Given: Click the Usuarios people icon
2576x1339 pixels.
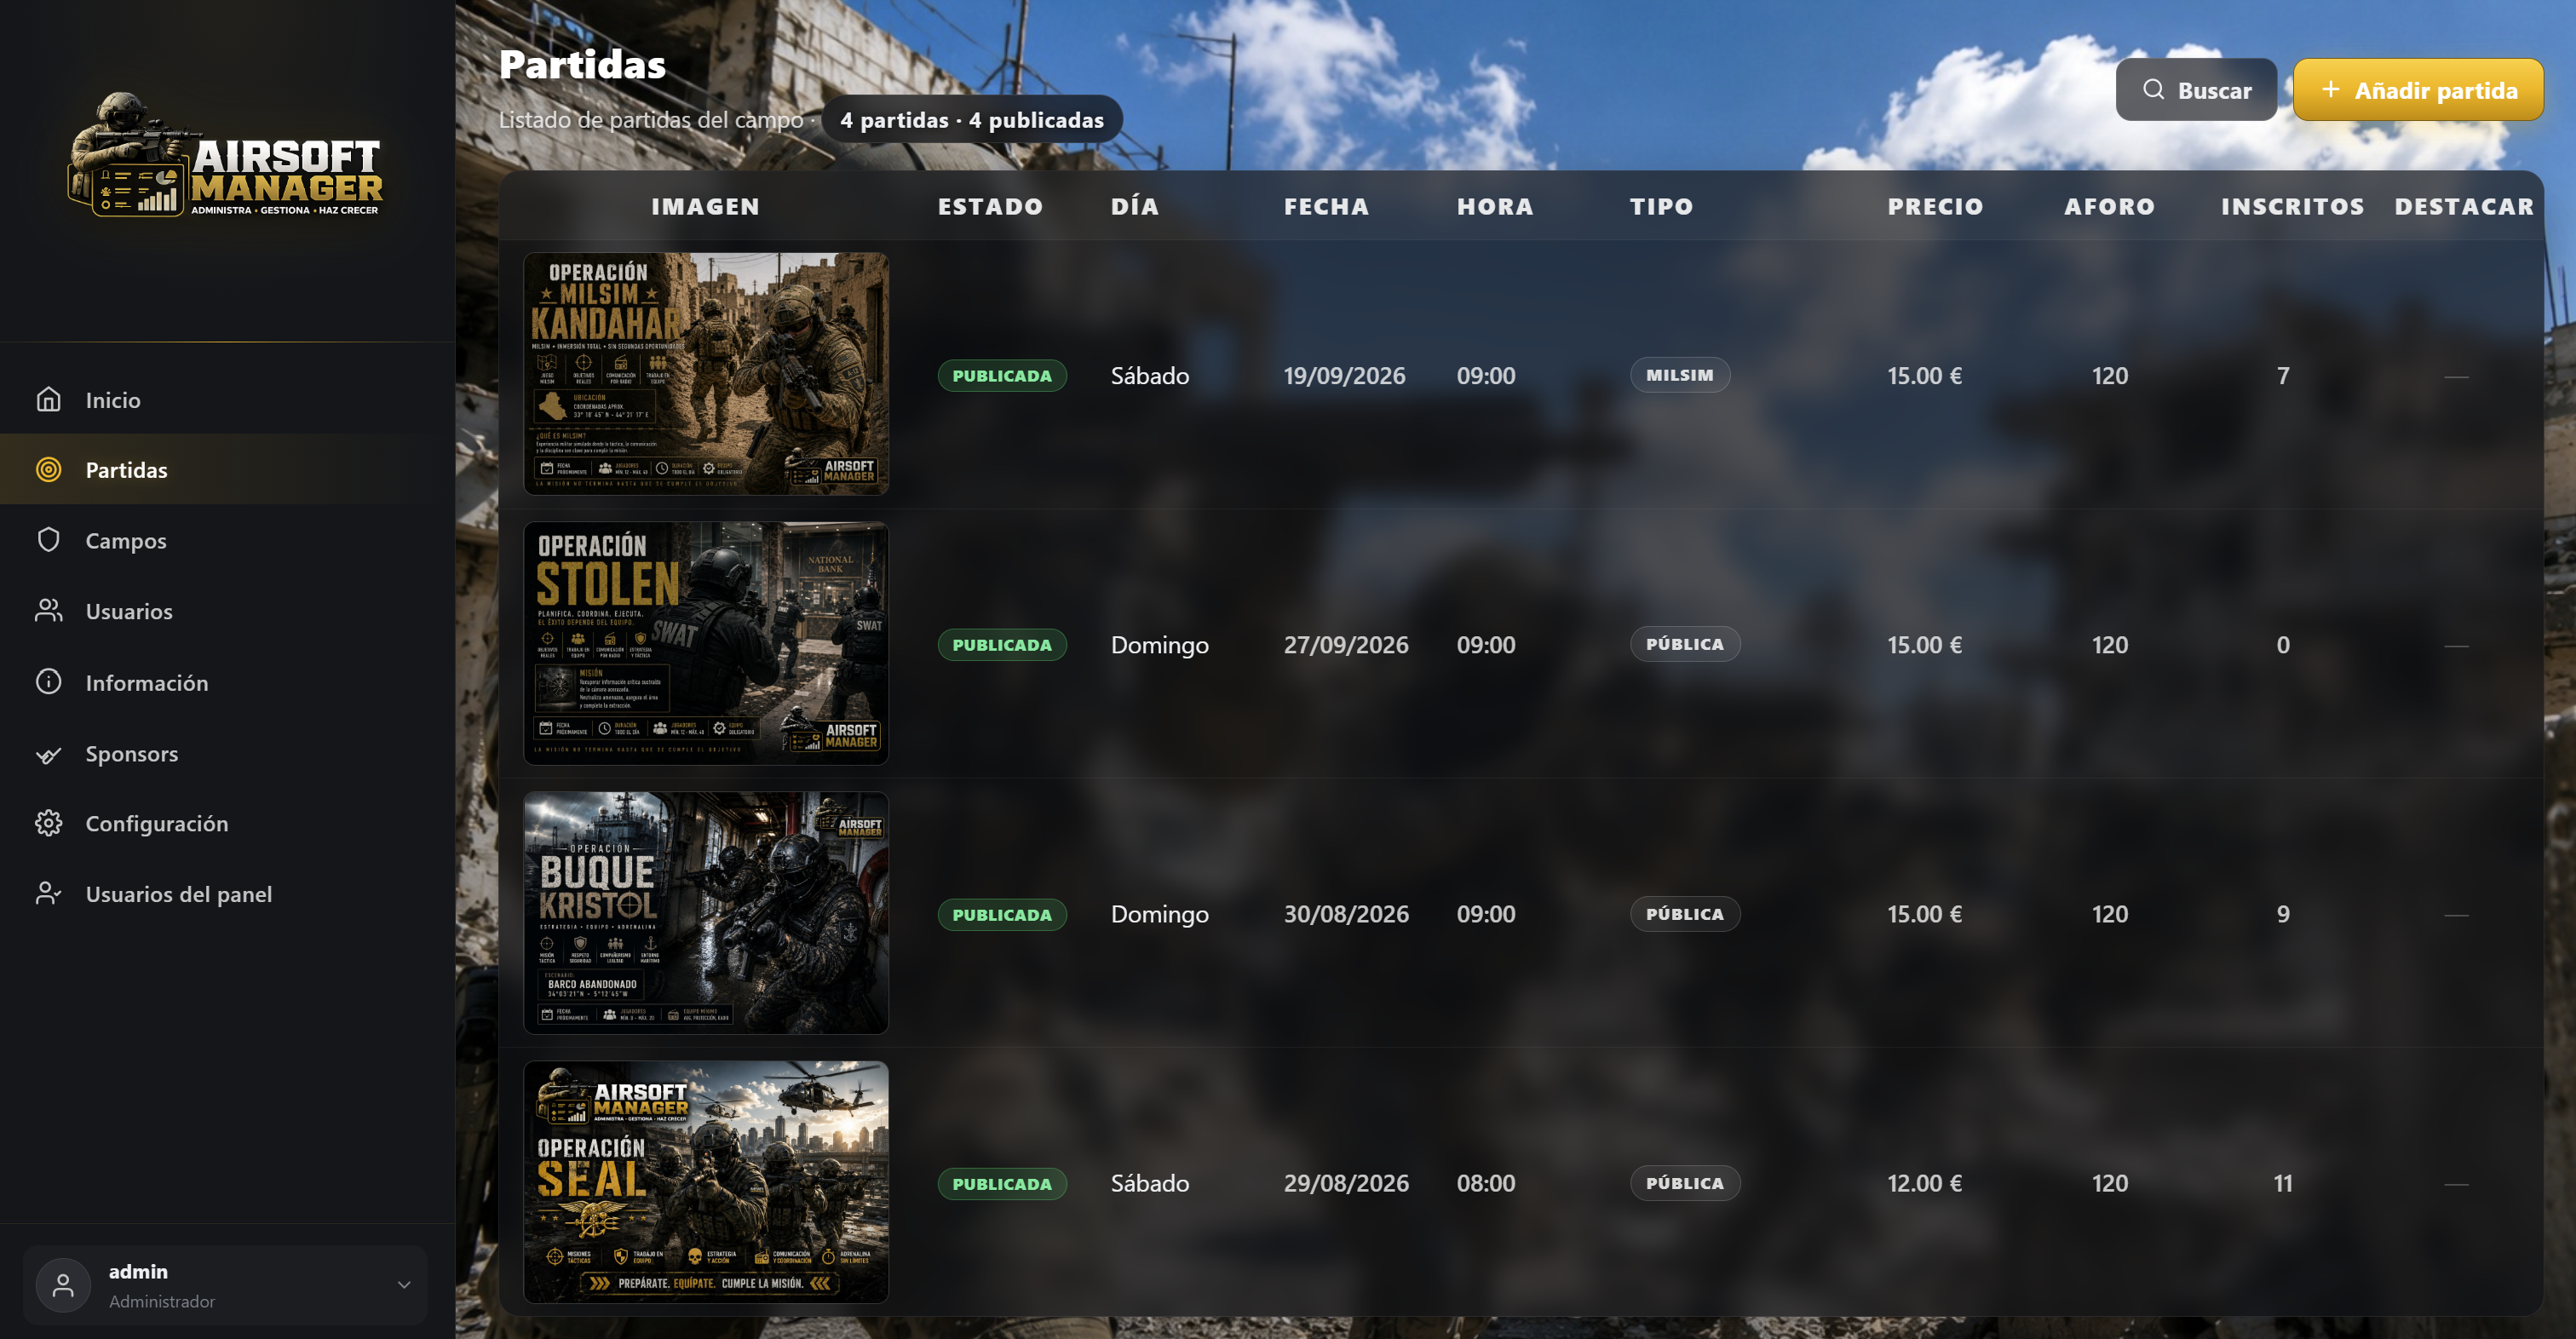Looking at the screenshot, I should (49, 611).
